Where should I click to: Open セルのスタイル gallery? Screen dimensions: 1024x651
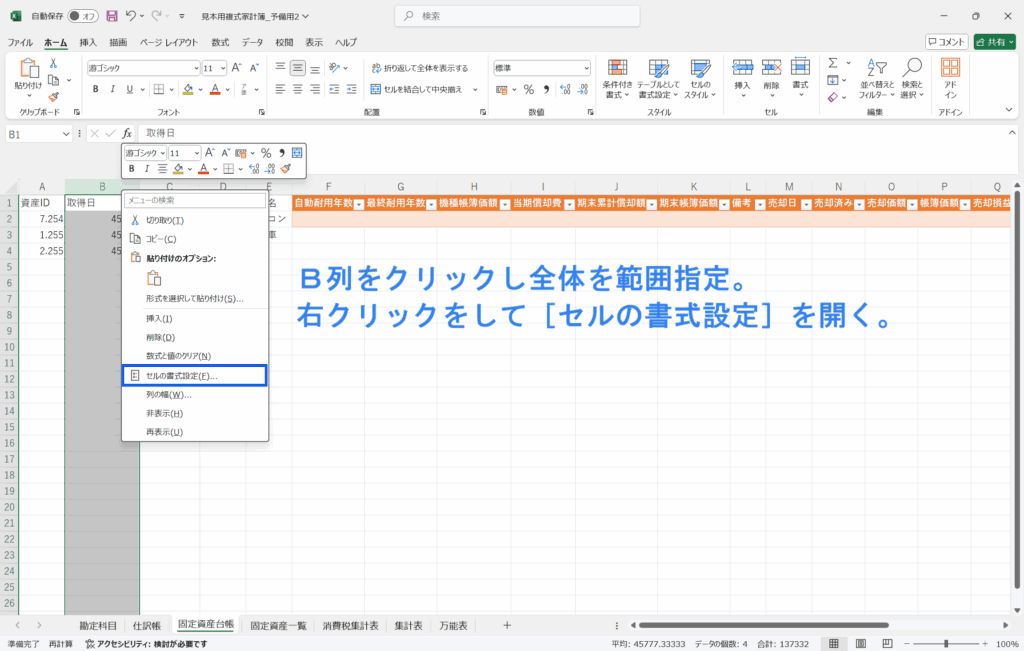click(700, 79)
